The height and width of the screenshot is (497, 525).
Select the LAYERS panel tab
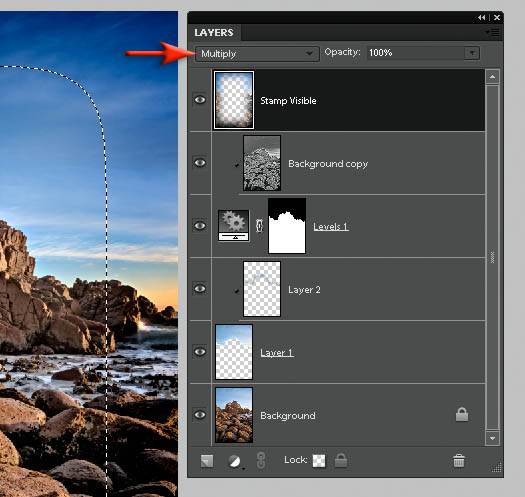tap(214, 32)
